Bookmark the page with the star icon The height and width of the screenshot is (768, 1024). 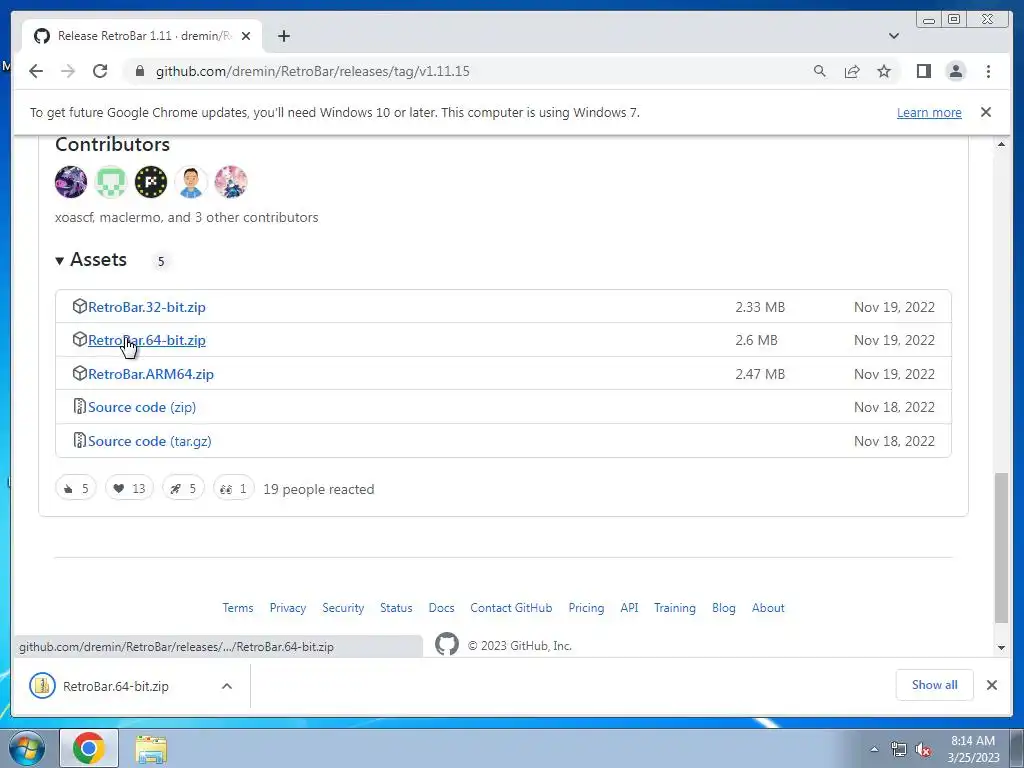pos(884,71)
